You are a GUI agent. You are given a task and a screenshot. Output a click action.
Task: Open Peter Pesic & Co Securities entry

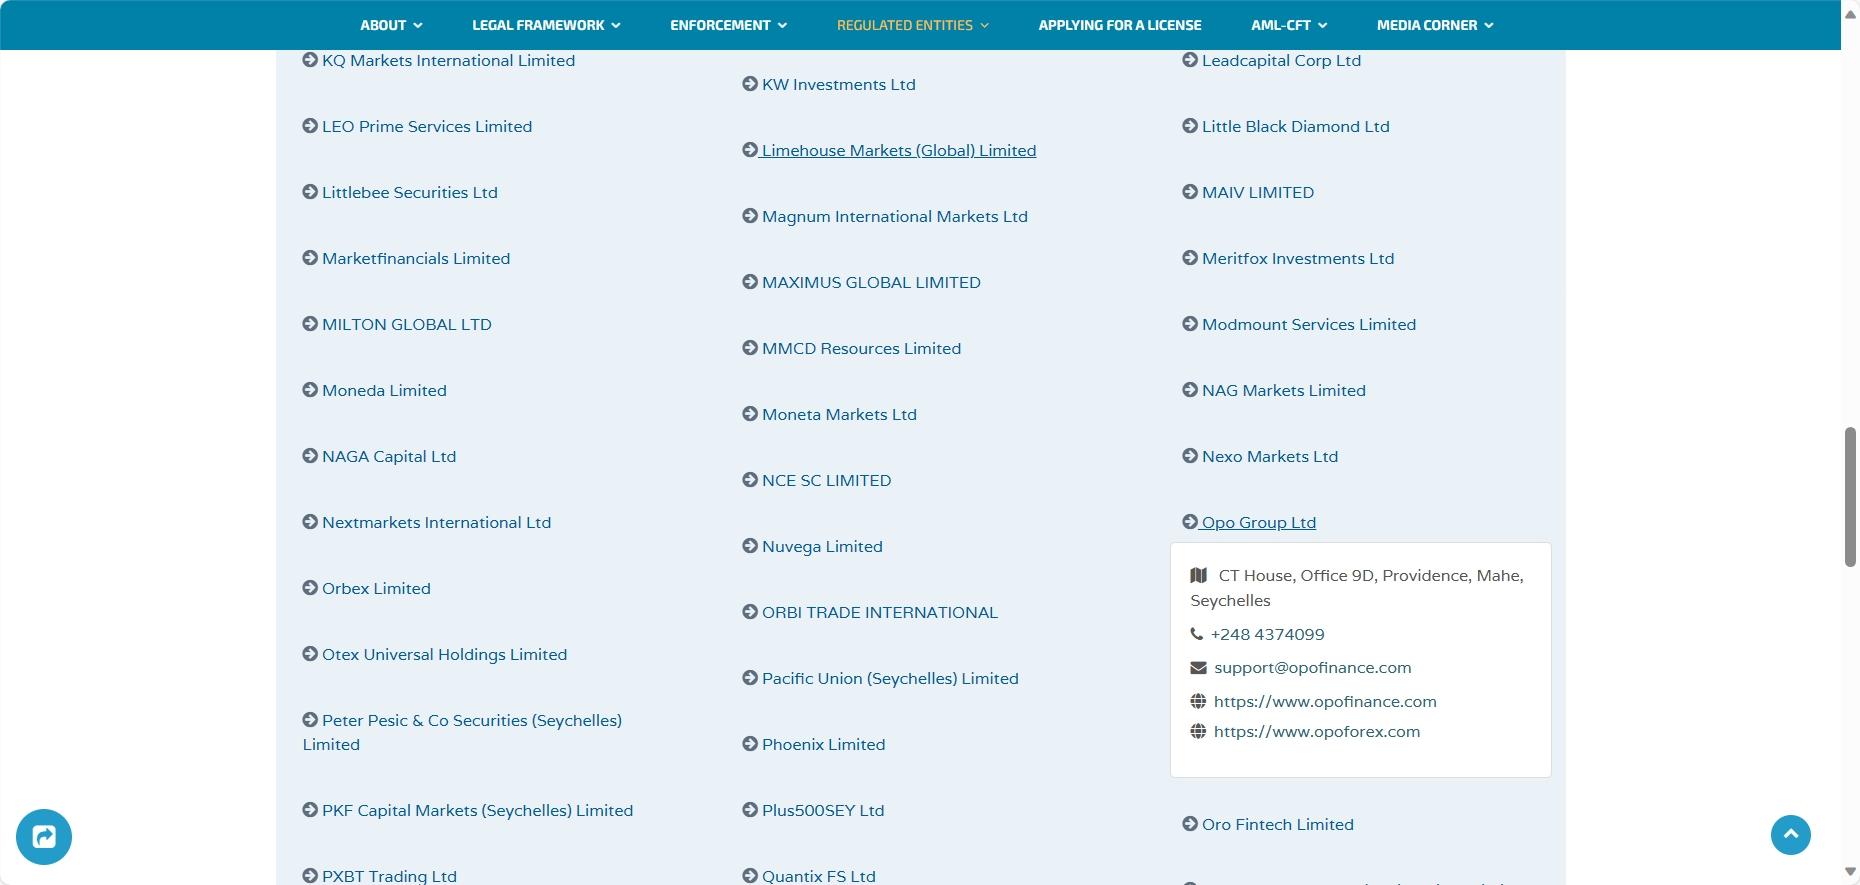click(x=462, y=732)
